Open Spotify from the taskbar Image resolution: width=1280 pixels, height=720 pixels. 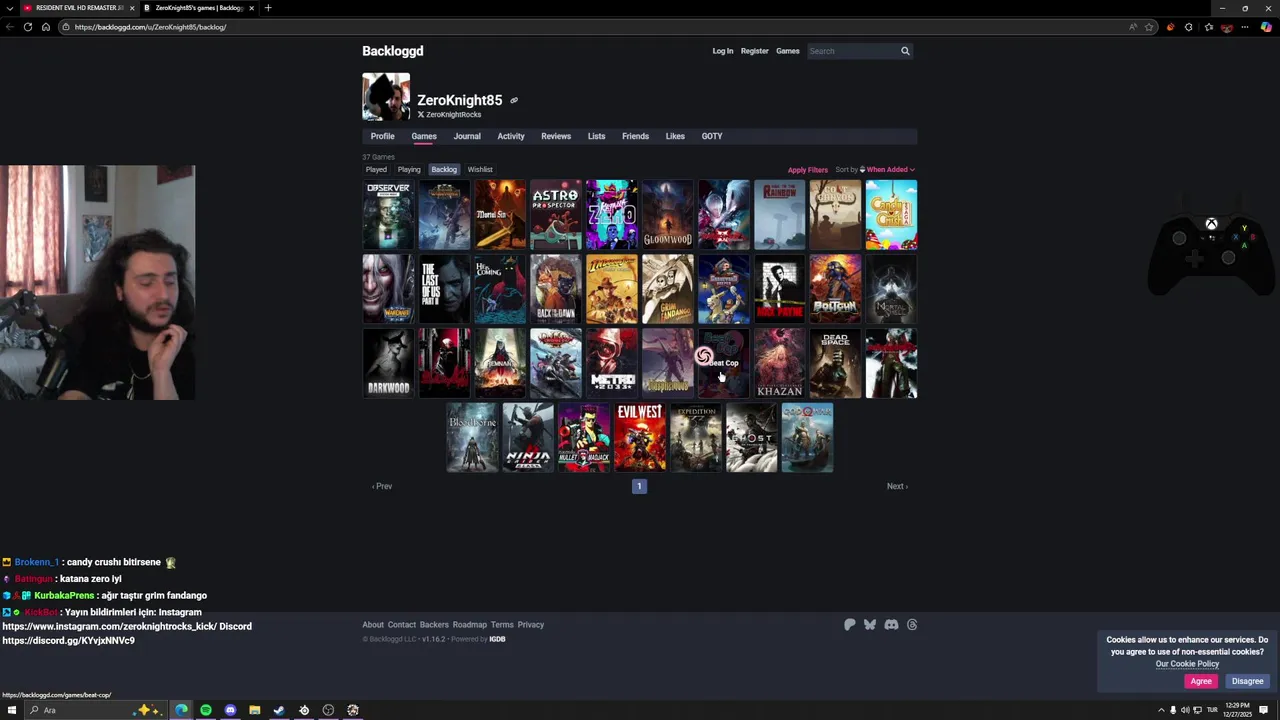tap(206, 710)
